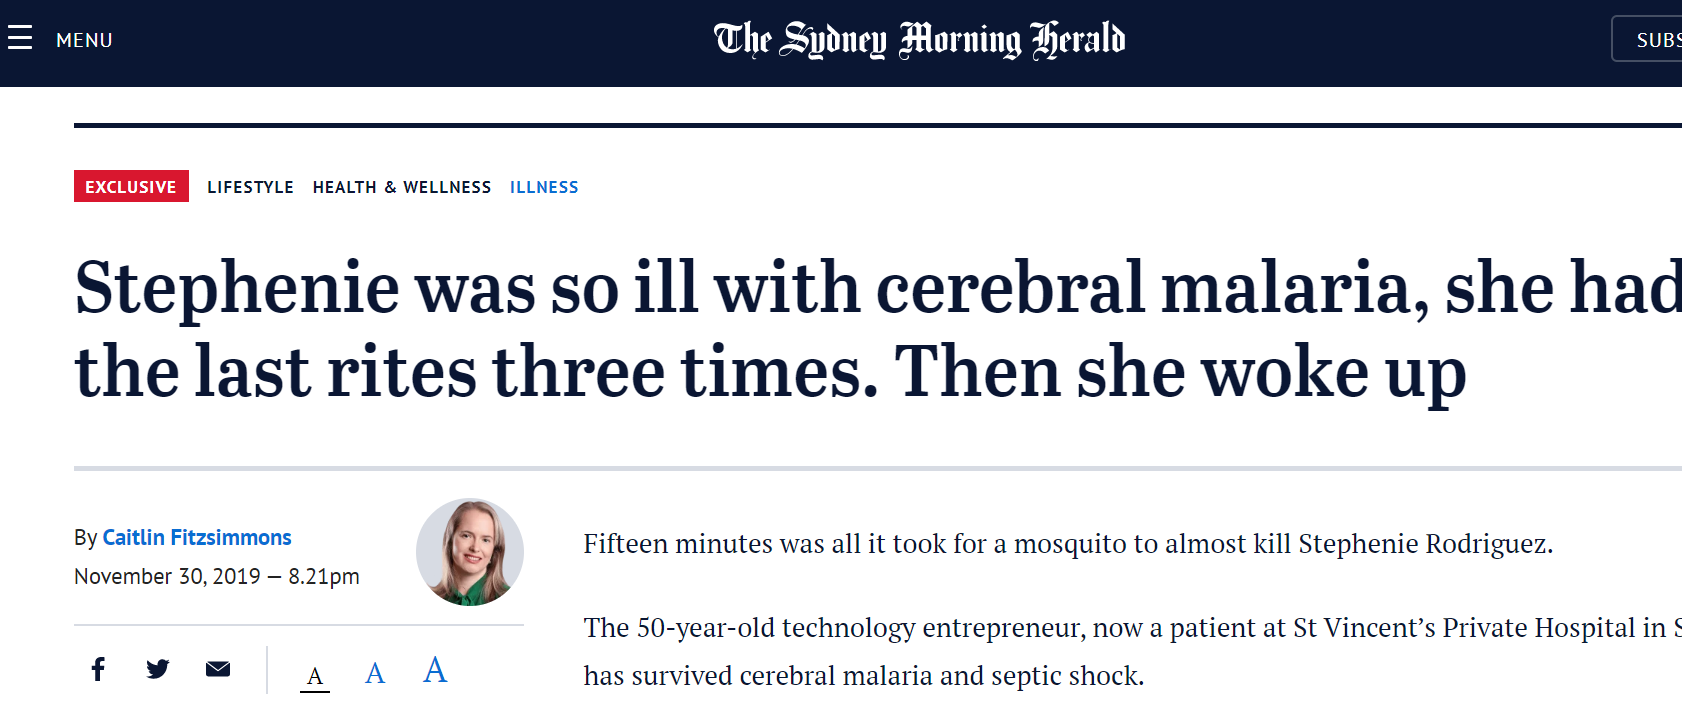The height and width of the screenshot is (702, 1682).
Task: Share article on Facebook
Action: [98, 669]
